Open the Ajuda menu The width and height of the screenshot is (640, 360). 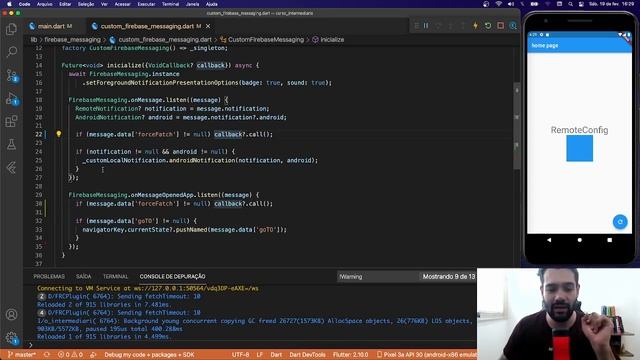pyautogui.click(x=211, y=4)
